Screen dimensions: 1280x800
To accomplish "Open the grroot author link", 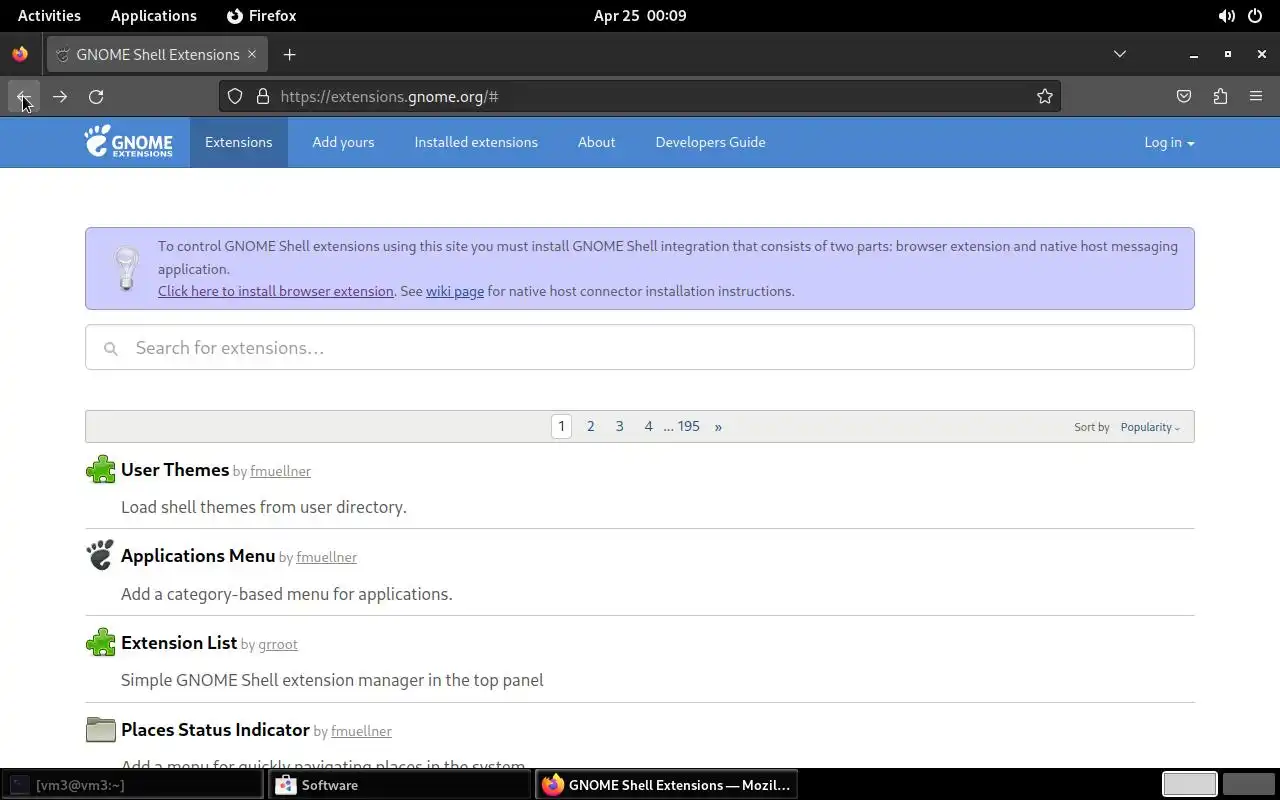I will click(278, 644).
